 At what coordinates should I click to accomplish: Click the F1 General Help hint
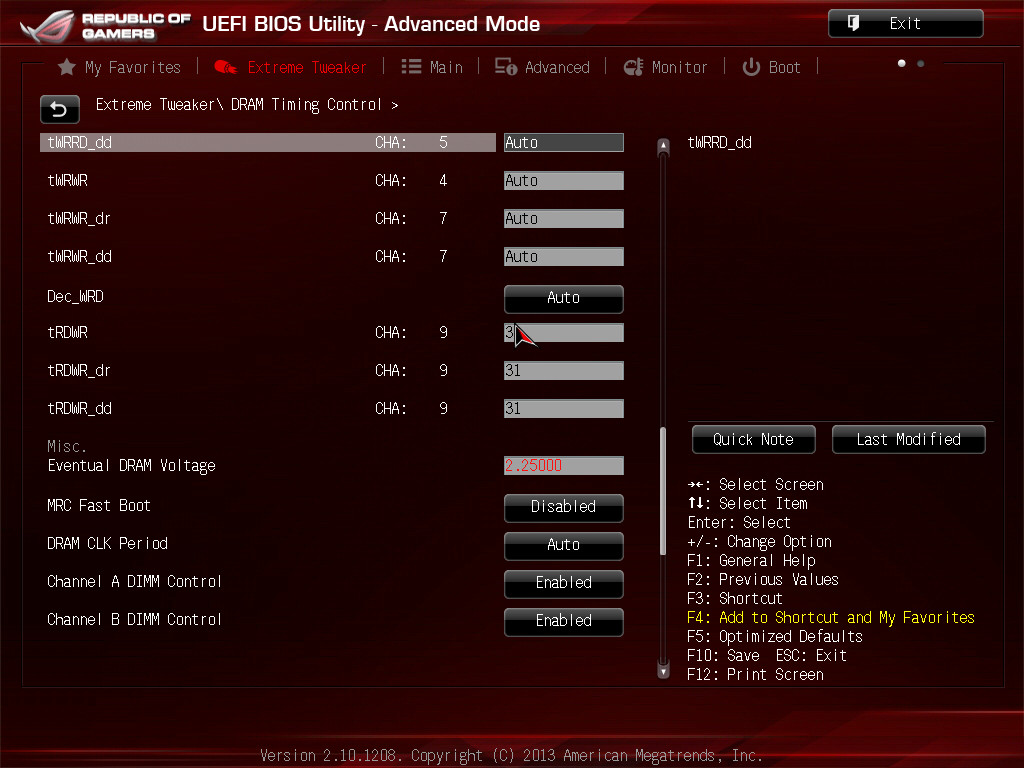pos(751,560)
